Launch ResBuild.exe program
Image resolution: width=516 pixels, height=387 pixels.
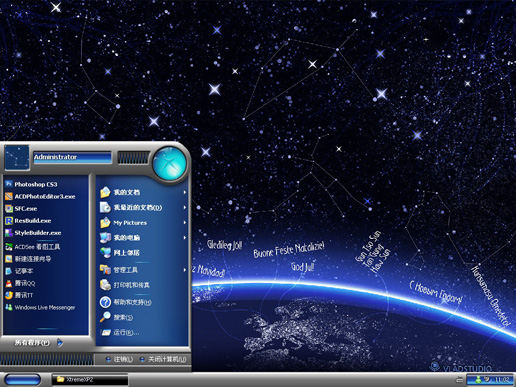tap(45, 221)
